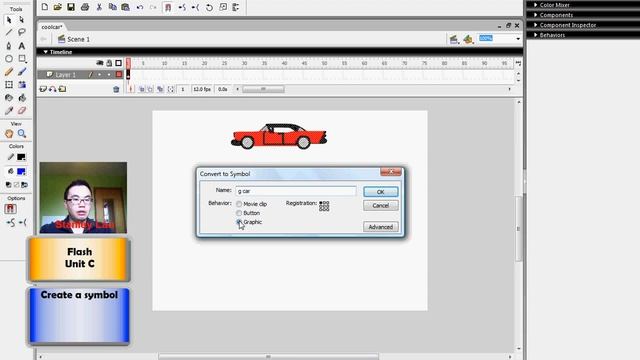Image resolution: width=640 pixels, height=360 pixels.
Task: Select the Eyedropper tool
Action: pyautogui.click(x=9, y=111)
